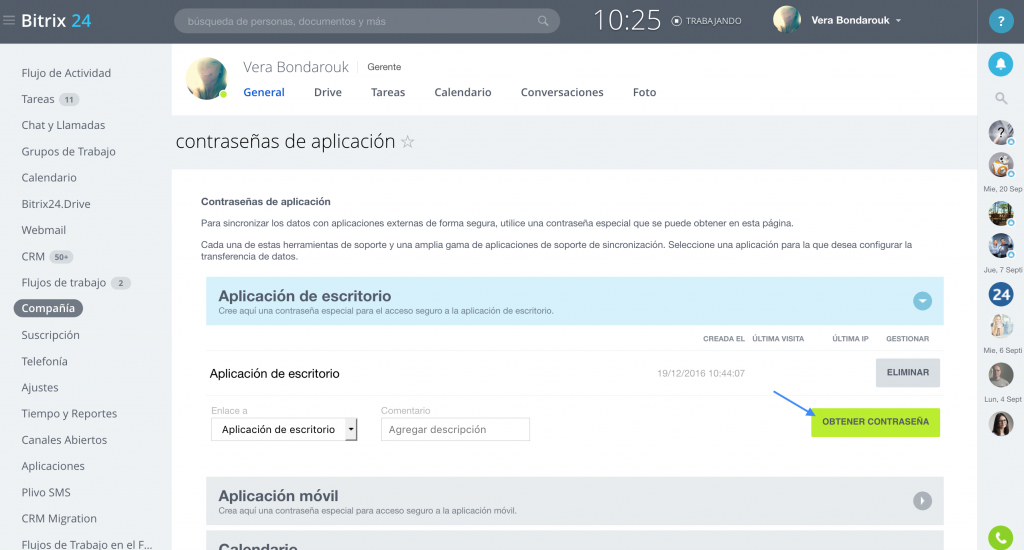The height and width of the screenshot is (550, 1024).
Task: Switch to the Calendario profile tab
Action: (463, 92)
